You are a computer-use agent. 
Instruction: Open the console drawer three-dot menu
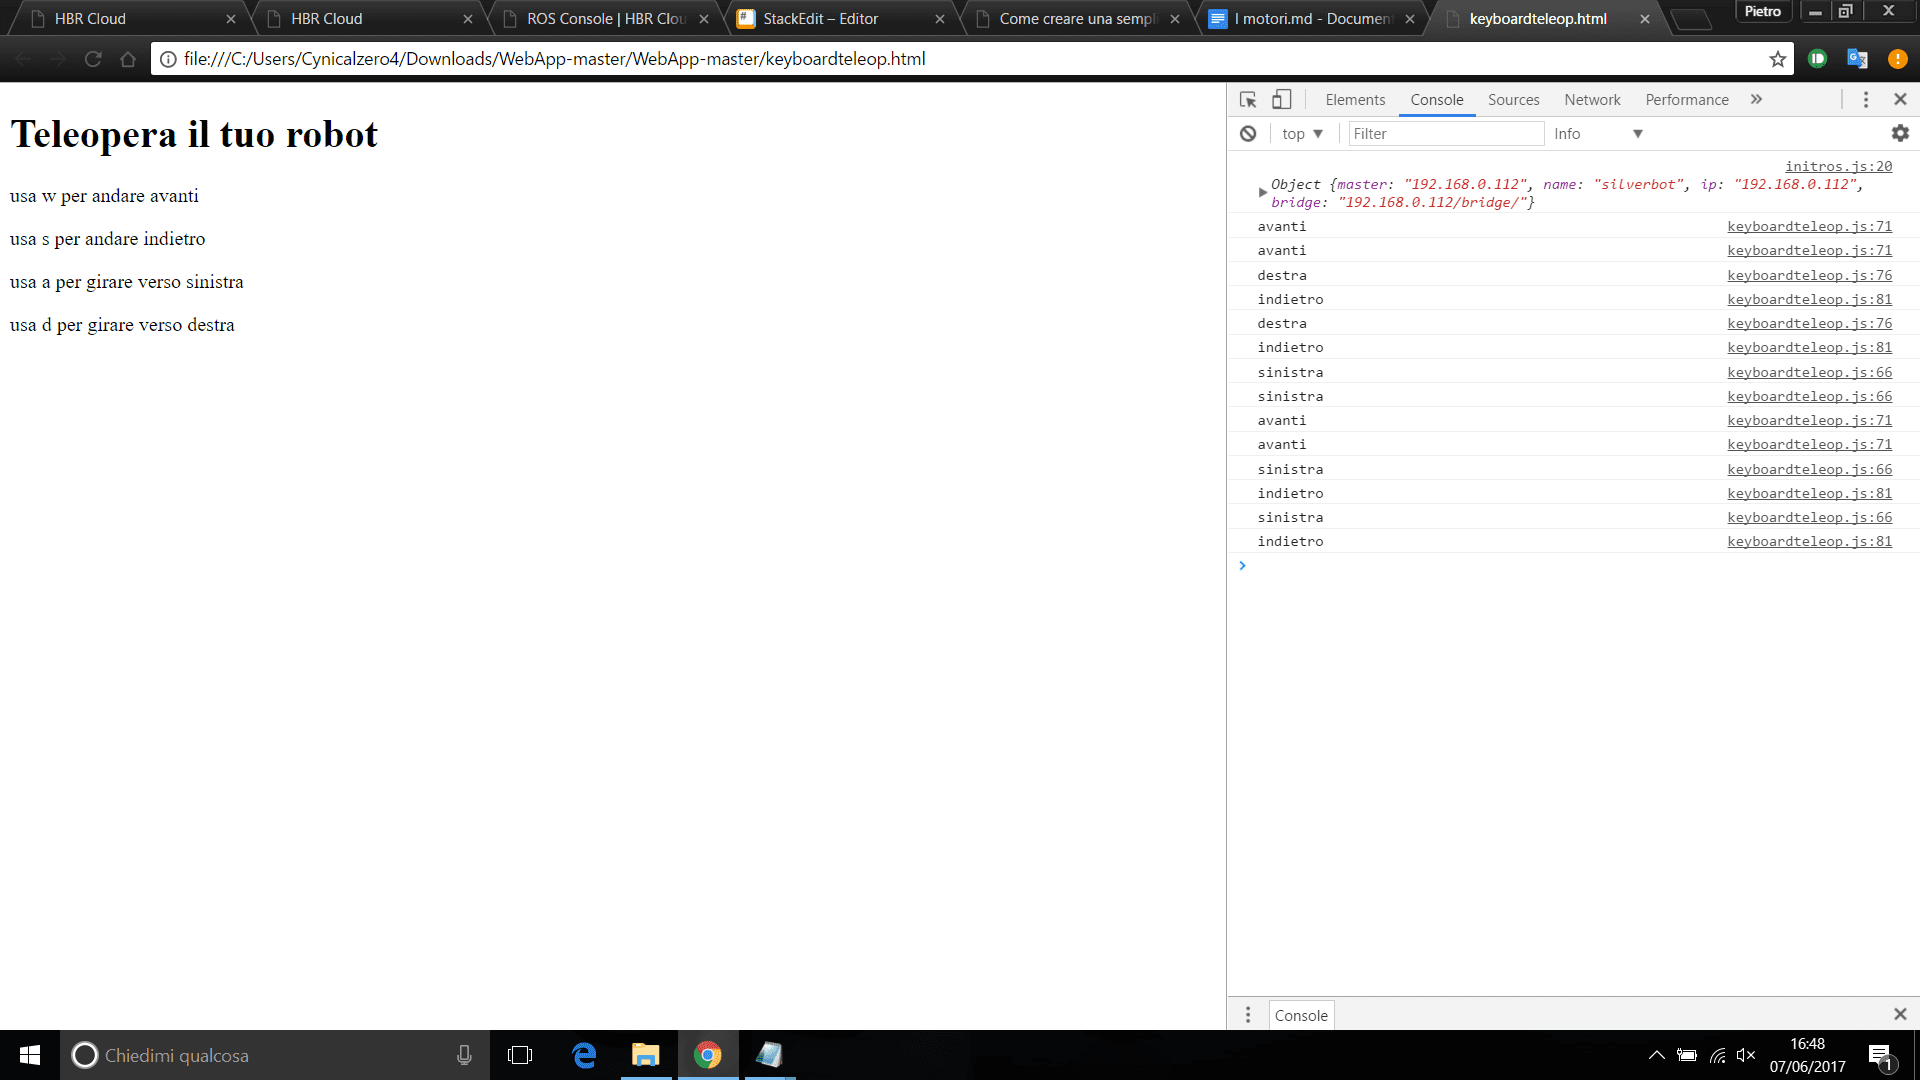[x=1247, y=1015]
